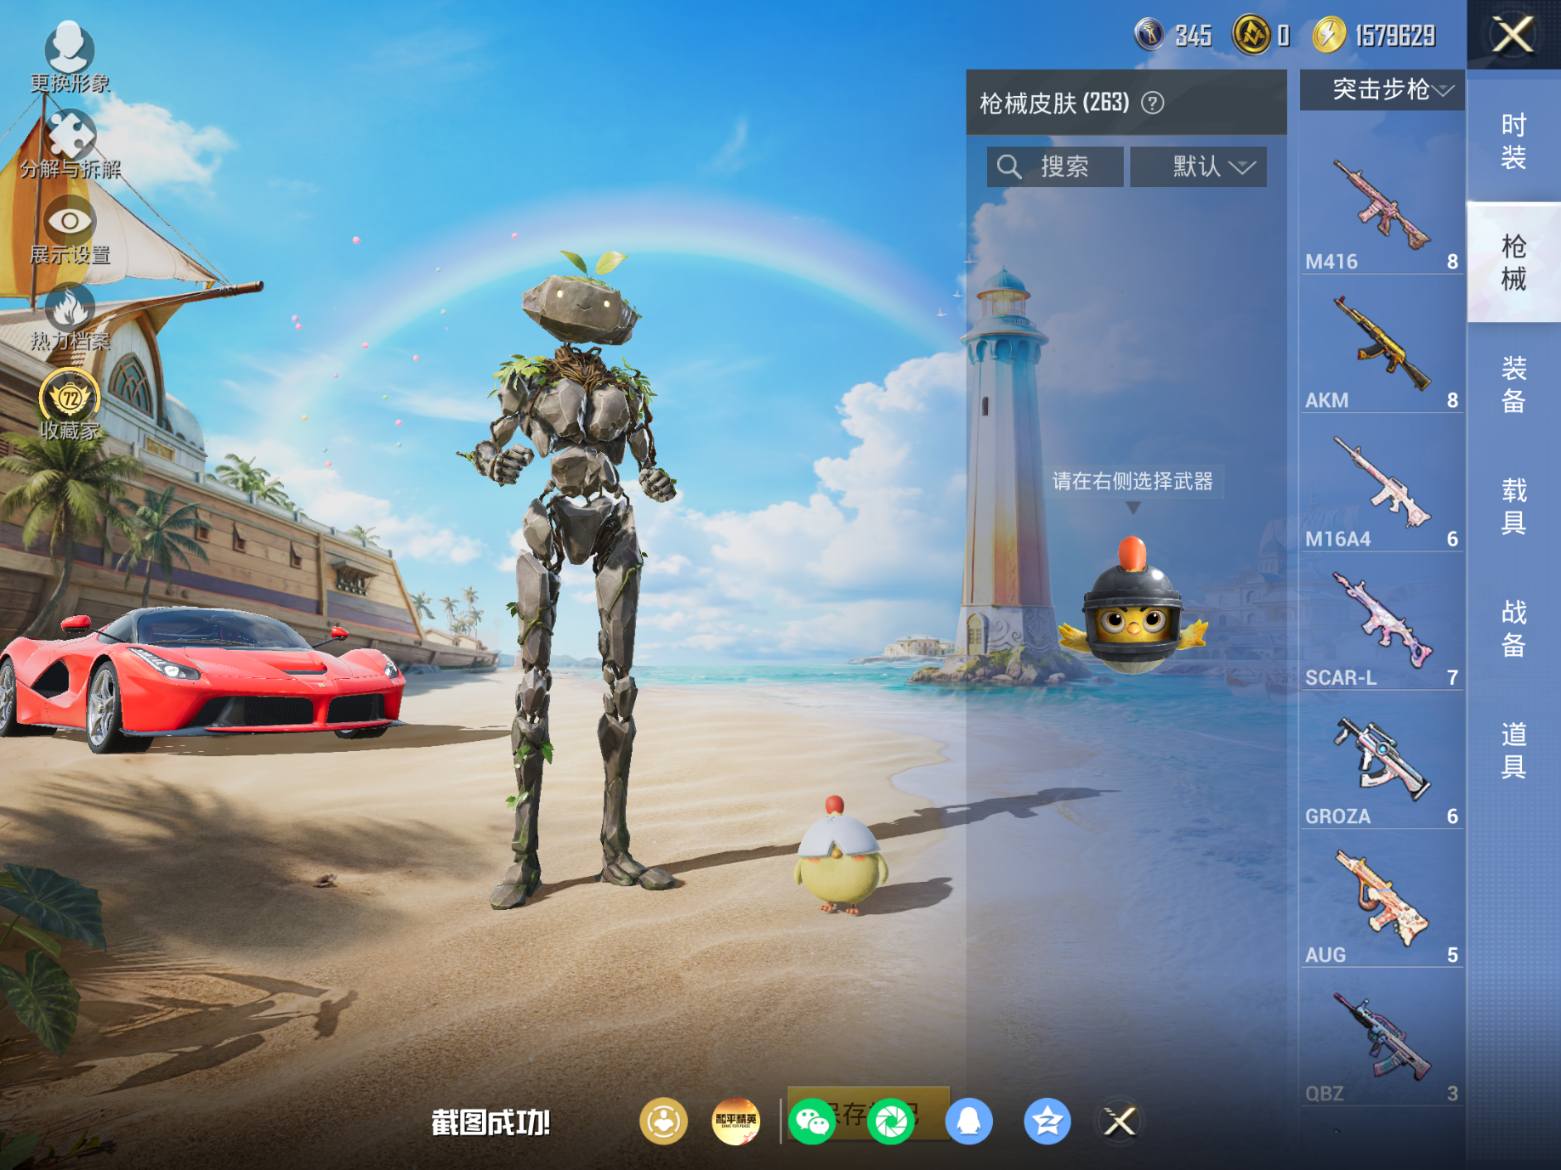
Task: Share screenshot to 和平精英 community icon
Action: tap(736, 1121)
